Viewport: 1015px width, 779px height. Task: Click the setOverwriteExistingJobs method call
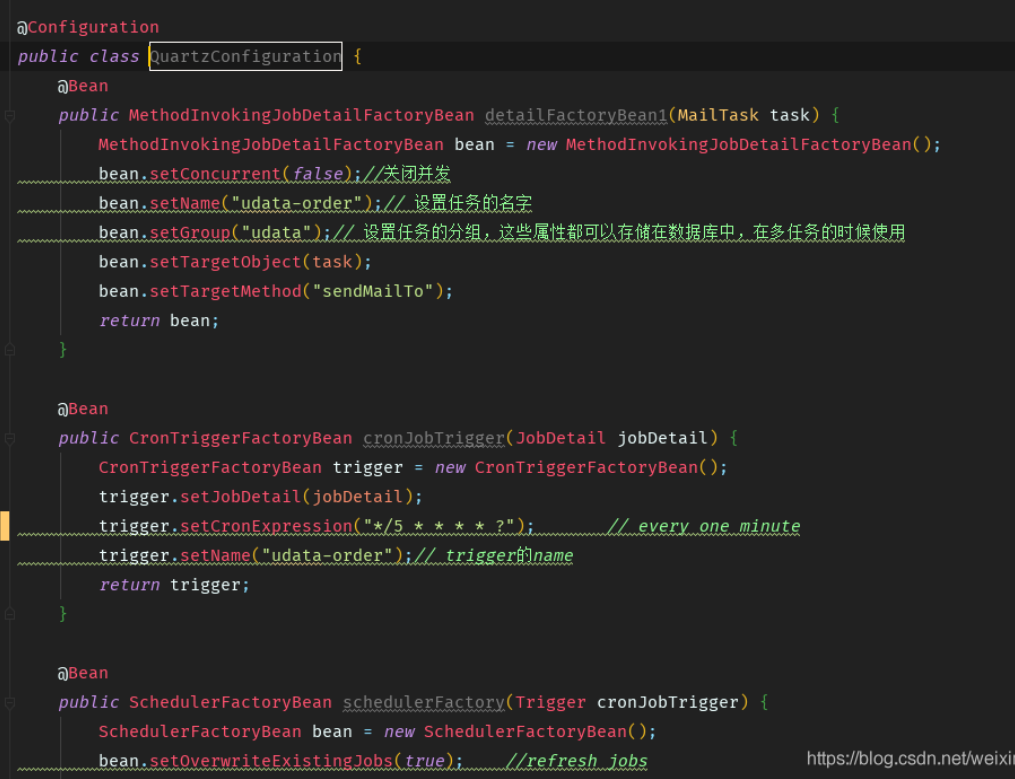click(271, 761)
